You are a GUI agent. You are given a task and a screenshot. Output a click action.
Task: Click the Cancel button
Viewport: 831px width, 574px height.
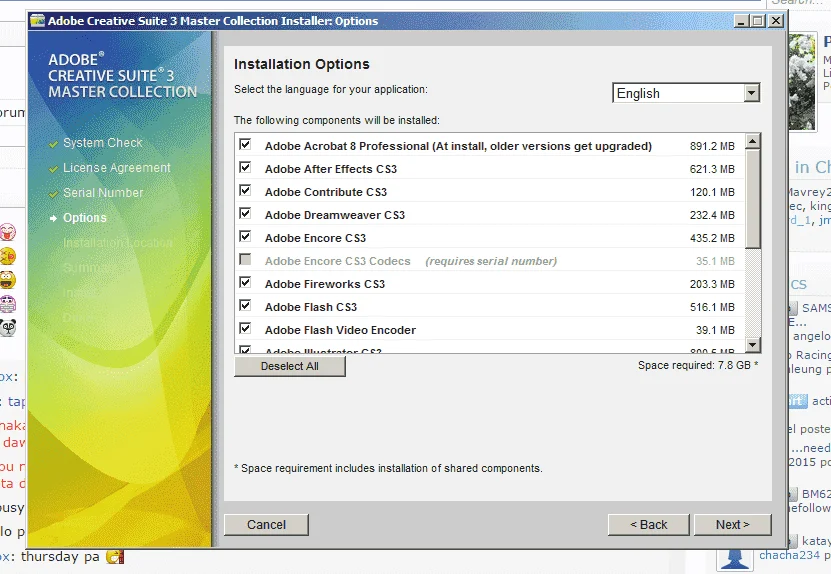pyautogui.click(x=266, y=525)
